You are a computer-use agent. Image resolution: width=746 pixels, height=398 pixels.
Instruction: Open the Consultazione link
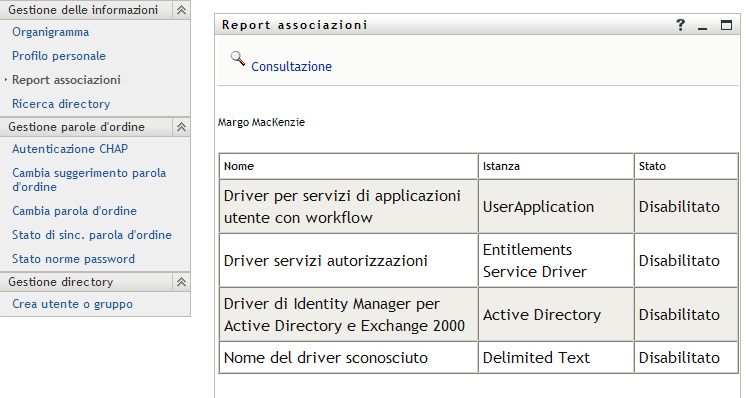(291, 67)
